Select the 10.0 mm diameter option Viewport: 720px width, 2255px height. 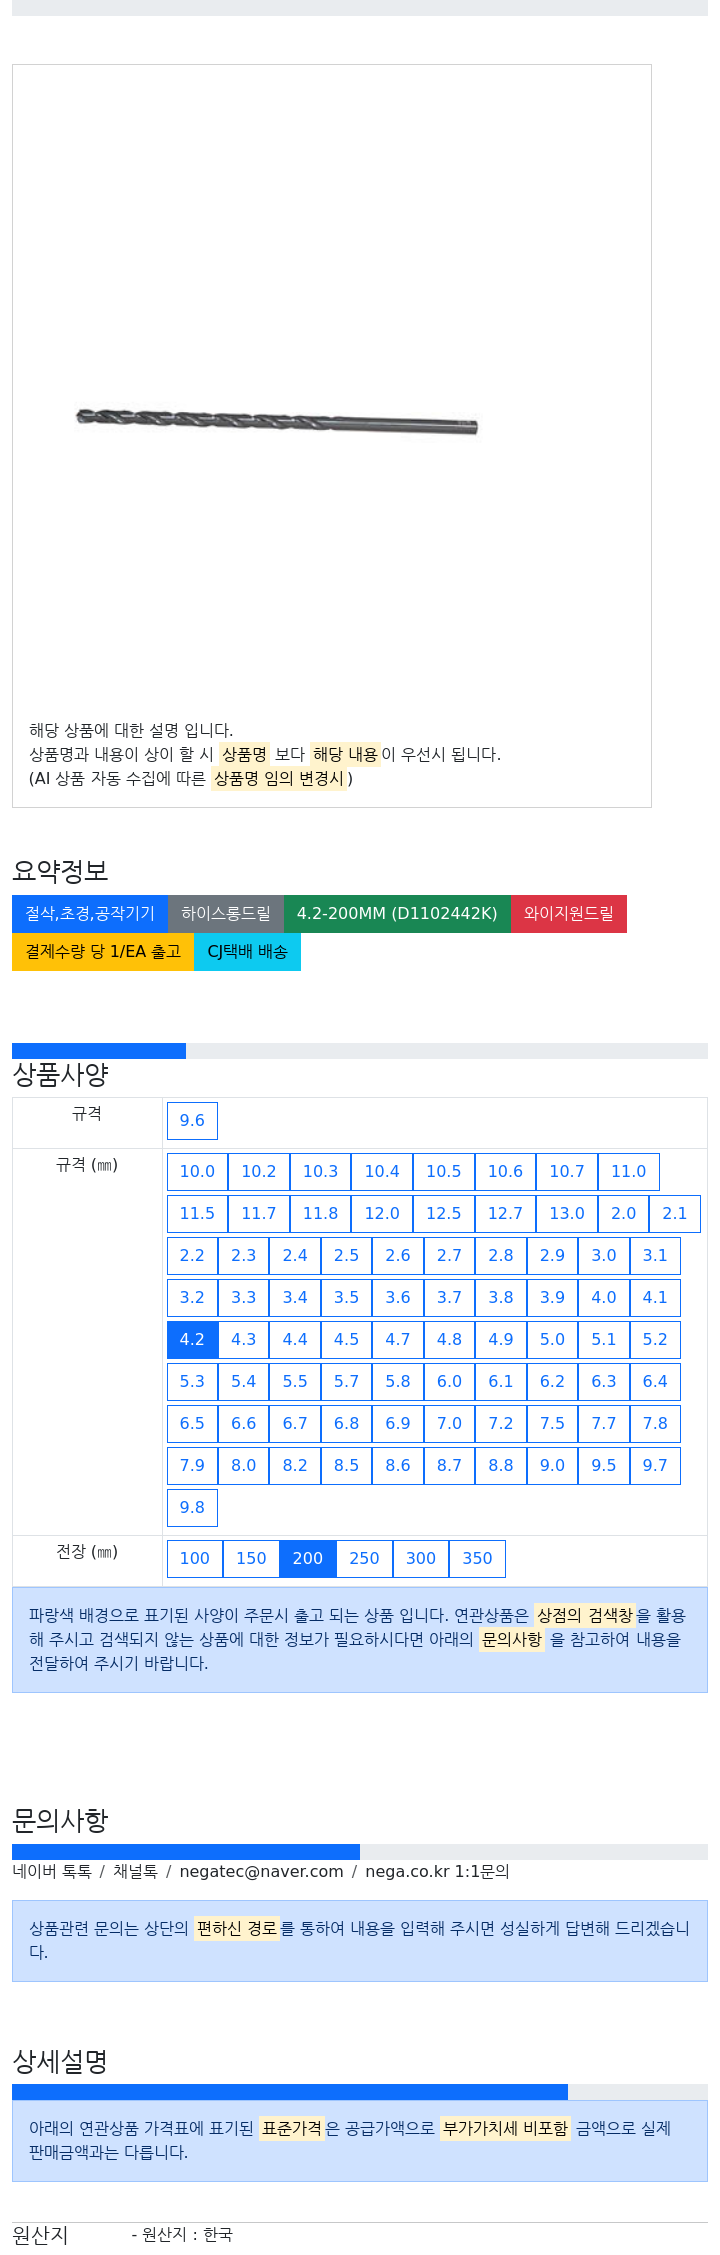click(x=197, y=1172)
